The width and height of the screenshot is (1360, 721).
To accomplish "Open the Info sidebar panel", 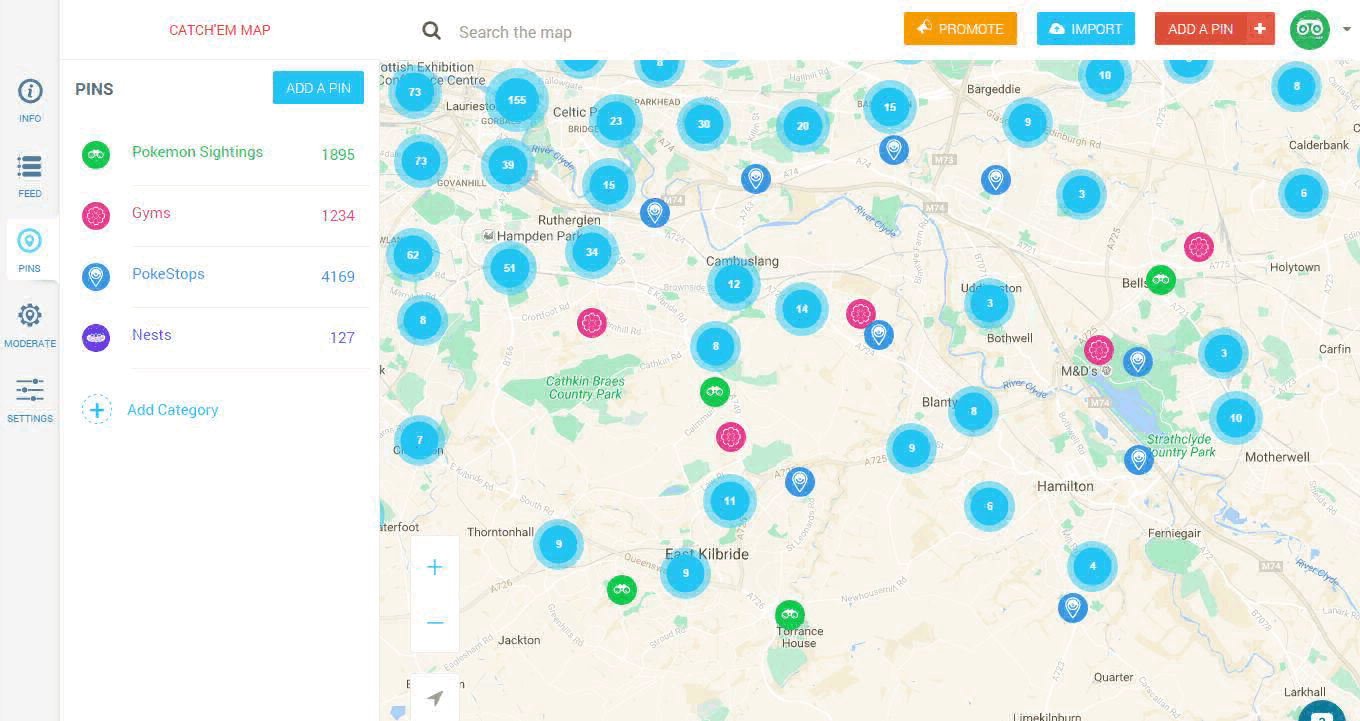I will coord(30,100).
